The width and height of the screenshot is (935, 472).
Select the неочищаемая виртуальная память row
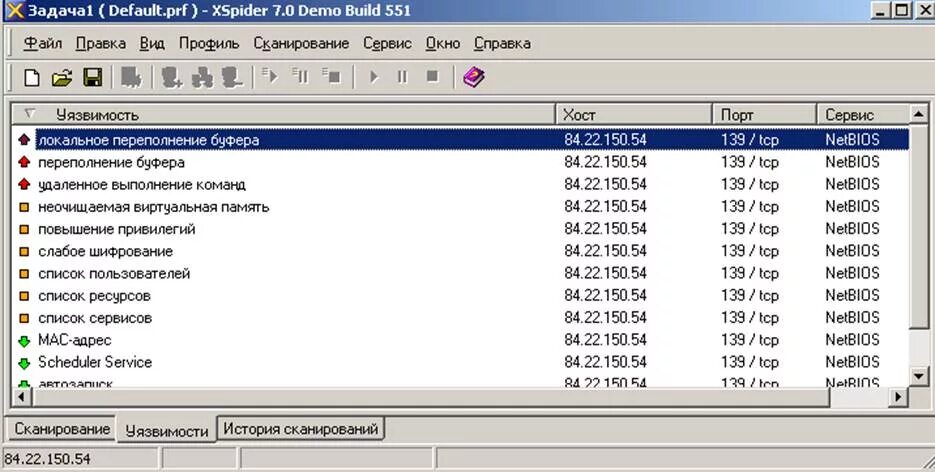[461, 207]
